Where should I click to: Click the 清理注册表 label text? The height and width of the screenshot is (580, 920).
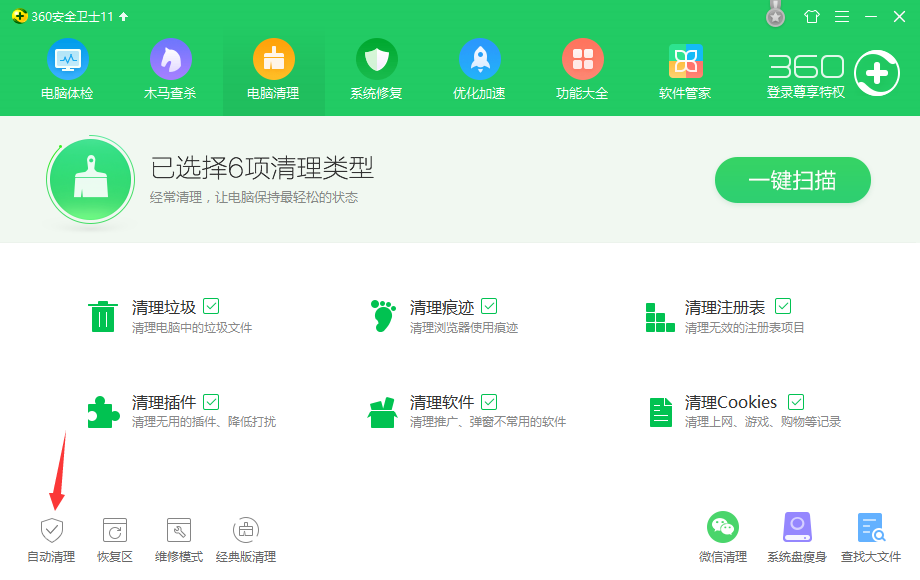point(725,307)
